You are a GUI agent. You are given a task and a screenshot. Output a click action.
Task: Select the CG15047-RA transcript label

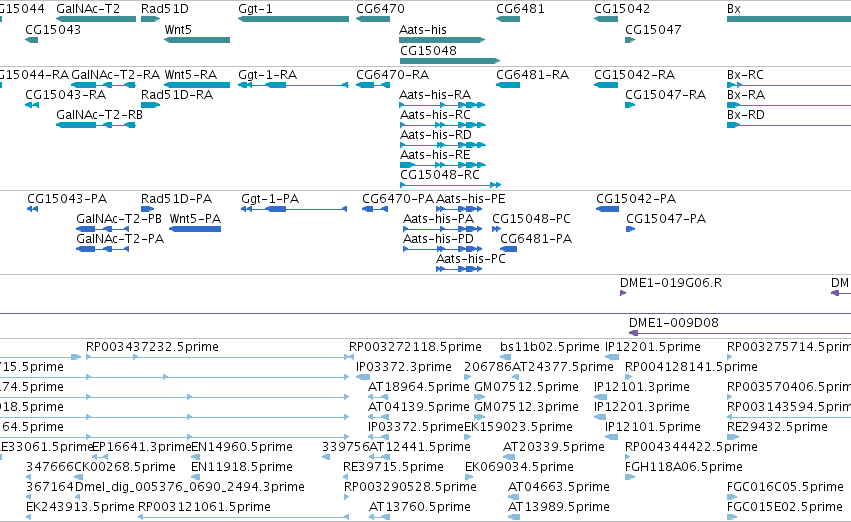665,94
